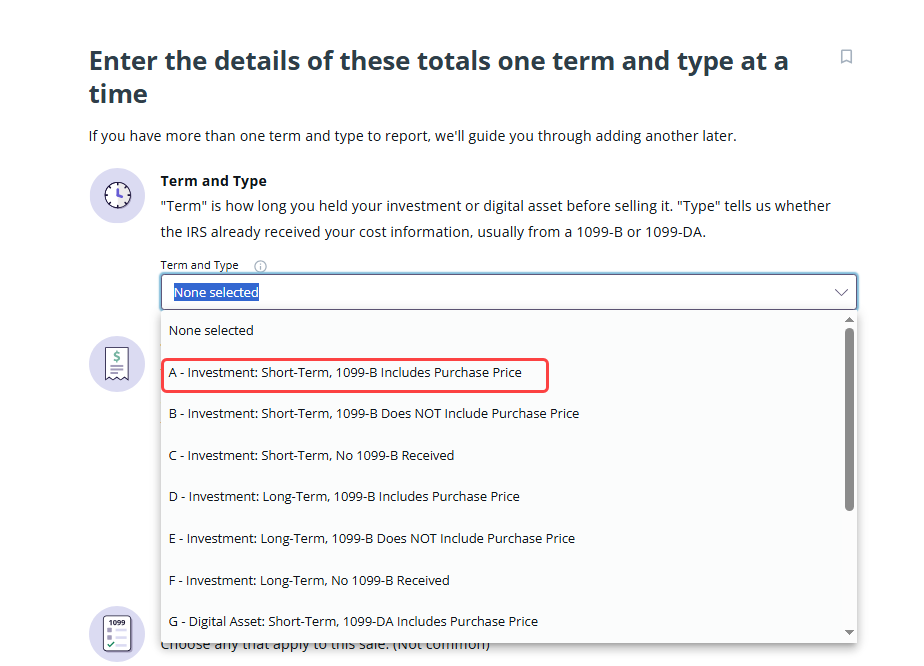Click the clock Term and Type icon
The height and width of the screenshot is (666, 924).
[x=117, y=195]
